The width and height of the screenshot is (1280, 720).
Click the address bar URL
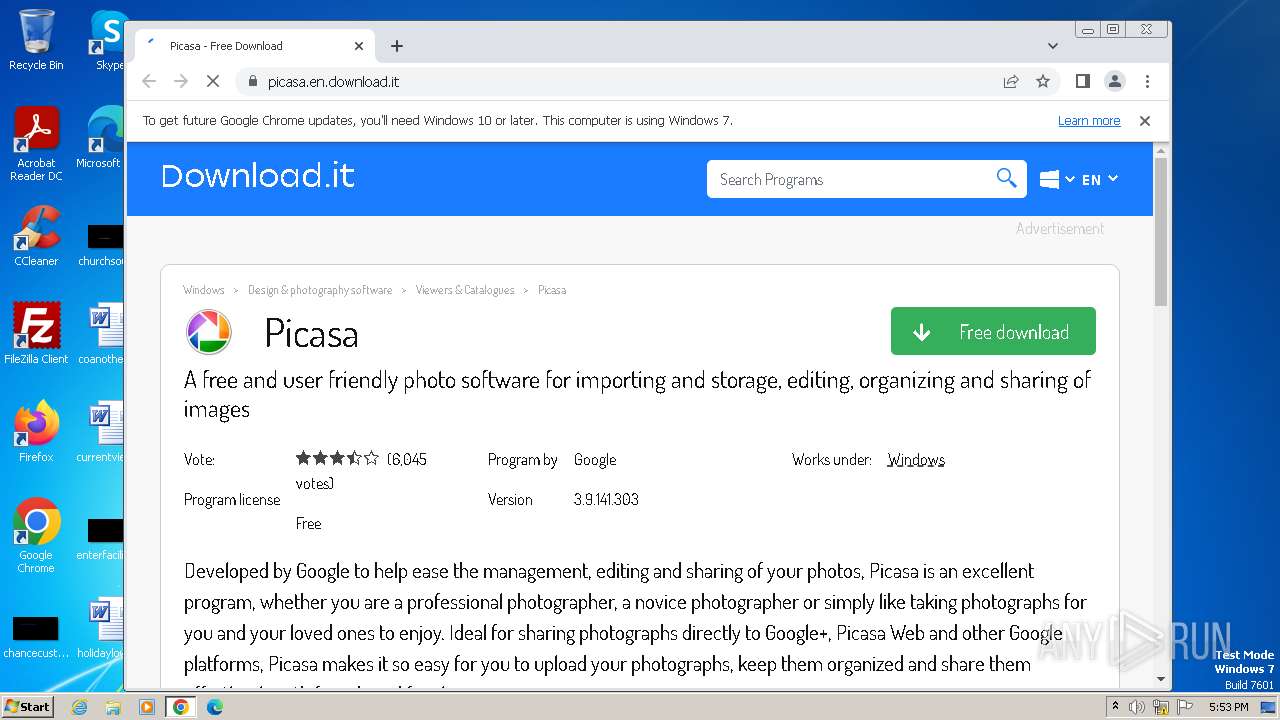(333, 82)
